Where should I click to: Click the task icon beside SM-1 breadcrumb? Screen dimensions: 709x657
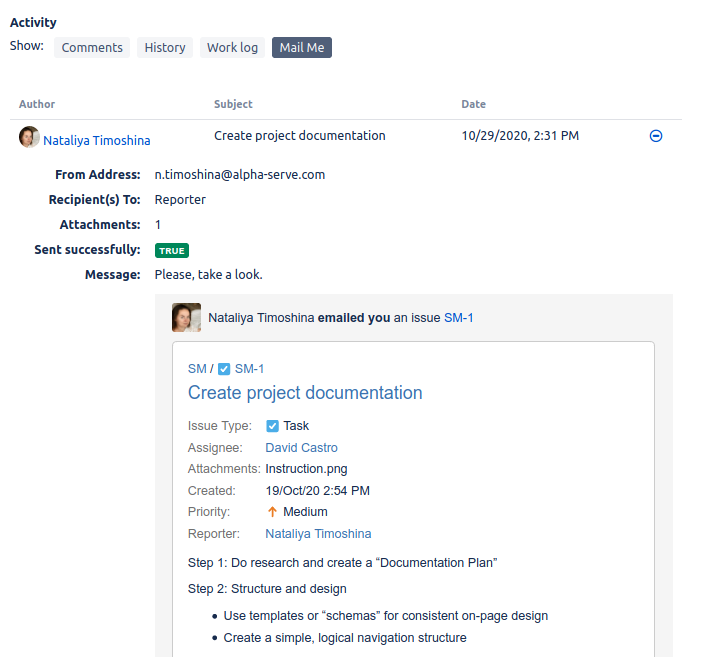[x=224, y=369]
